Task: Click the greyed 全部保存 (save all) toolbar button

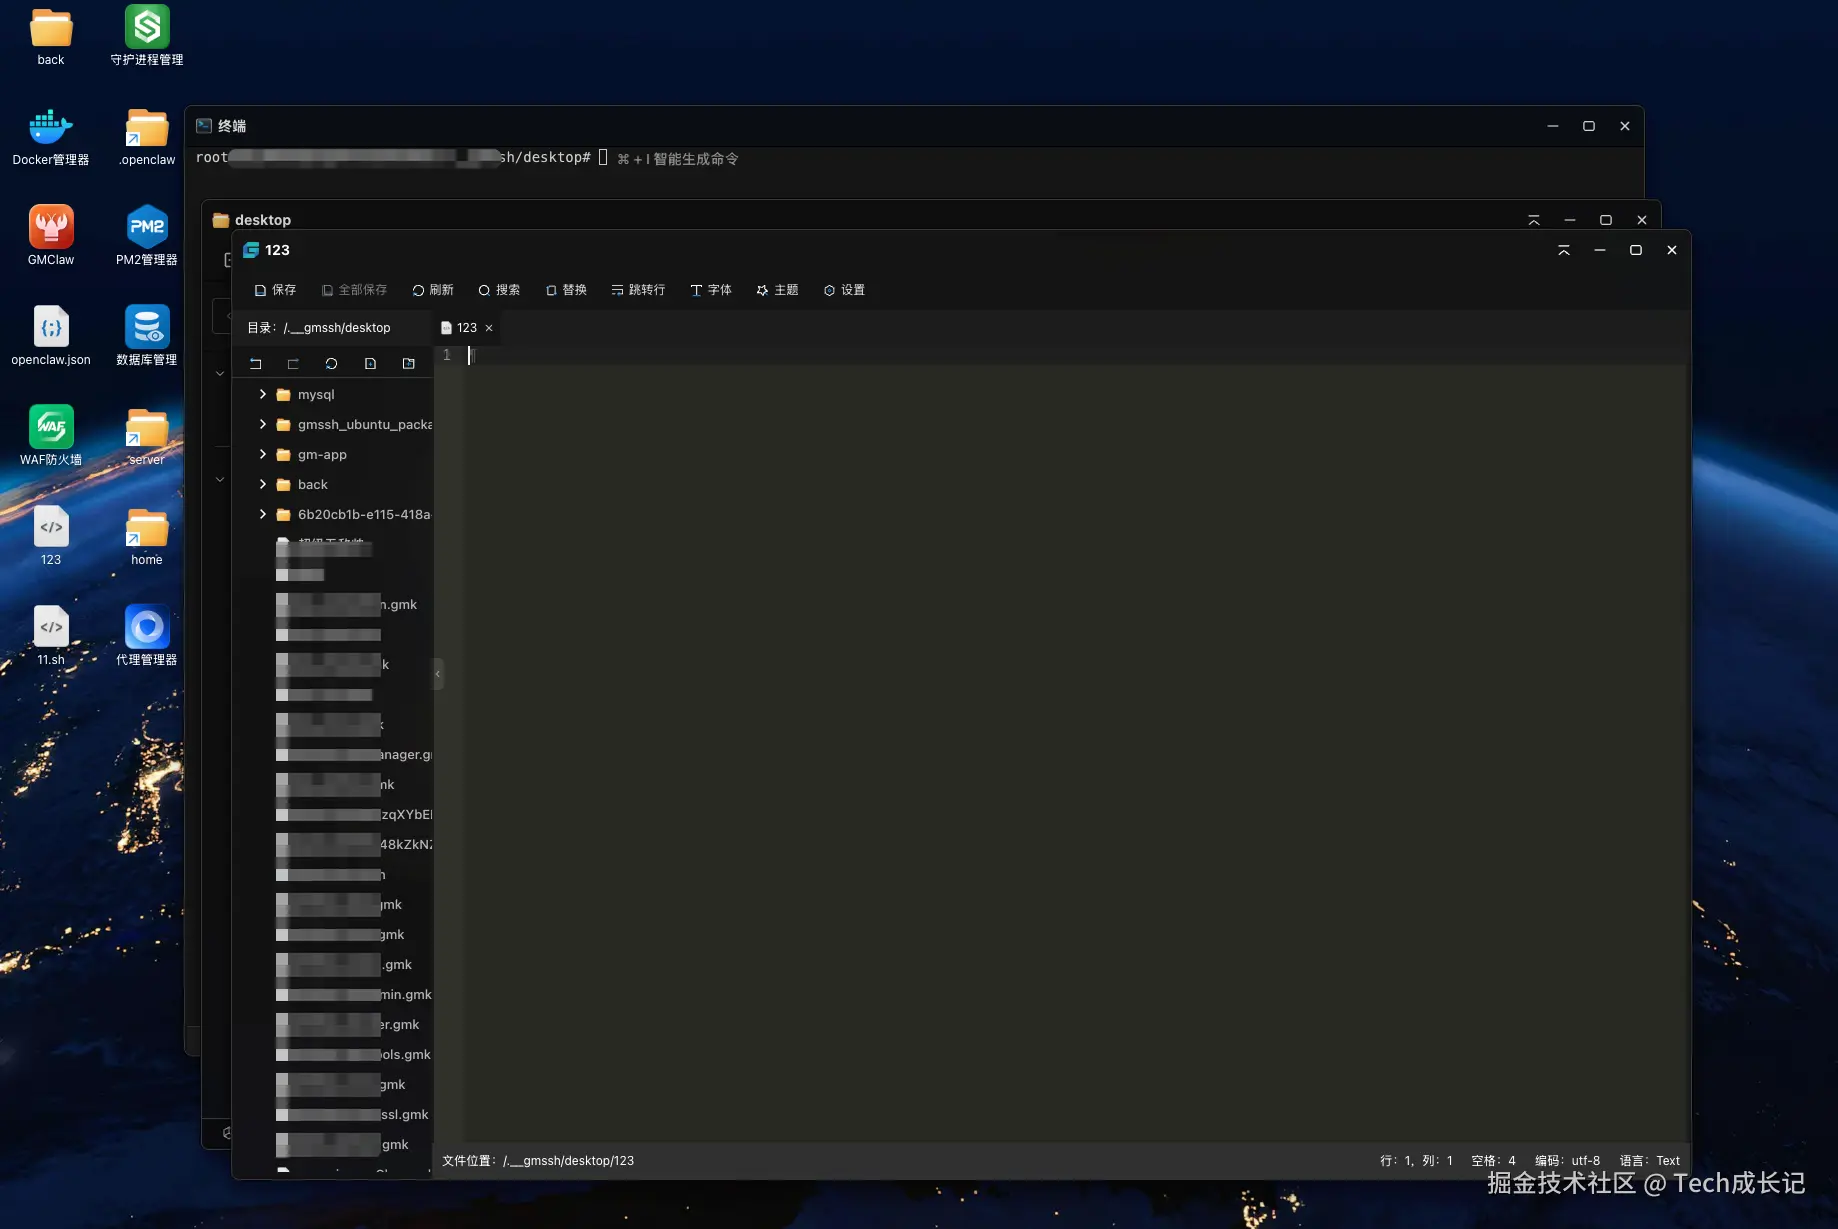Action: click(x=354, y=290)
